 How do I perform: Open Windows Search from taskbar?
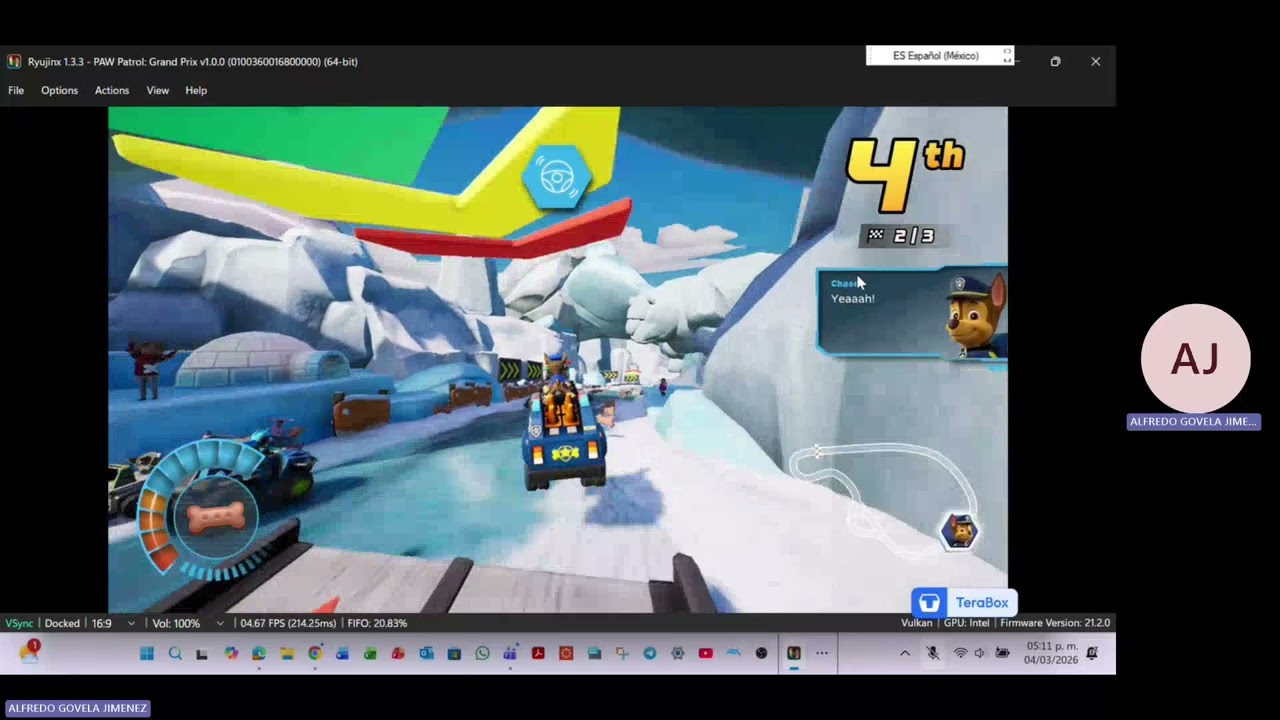(x=175, y=653)
